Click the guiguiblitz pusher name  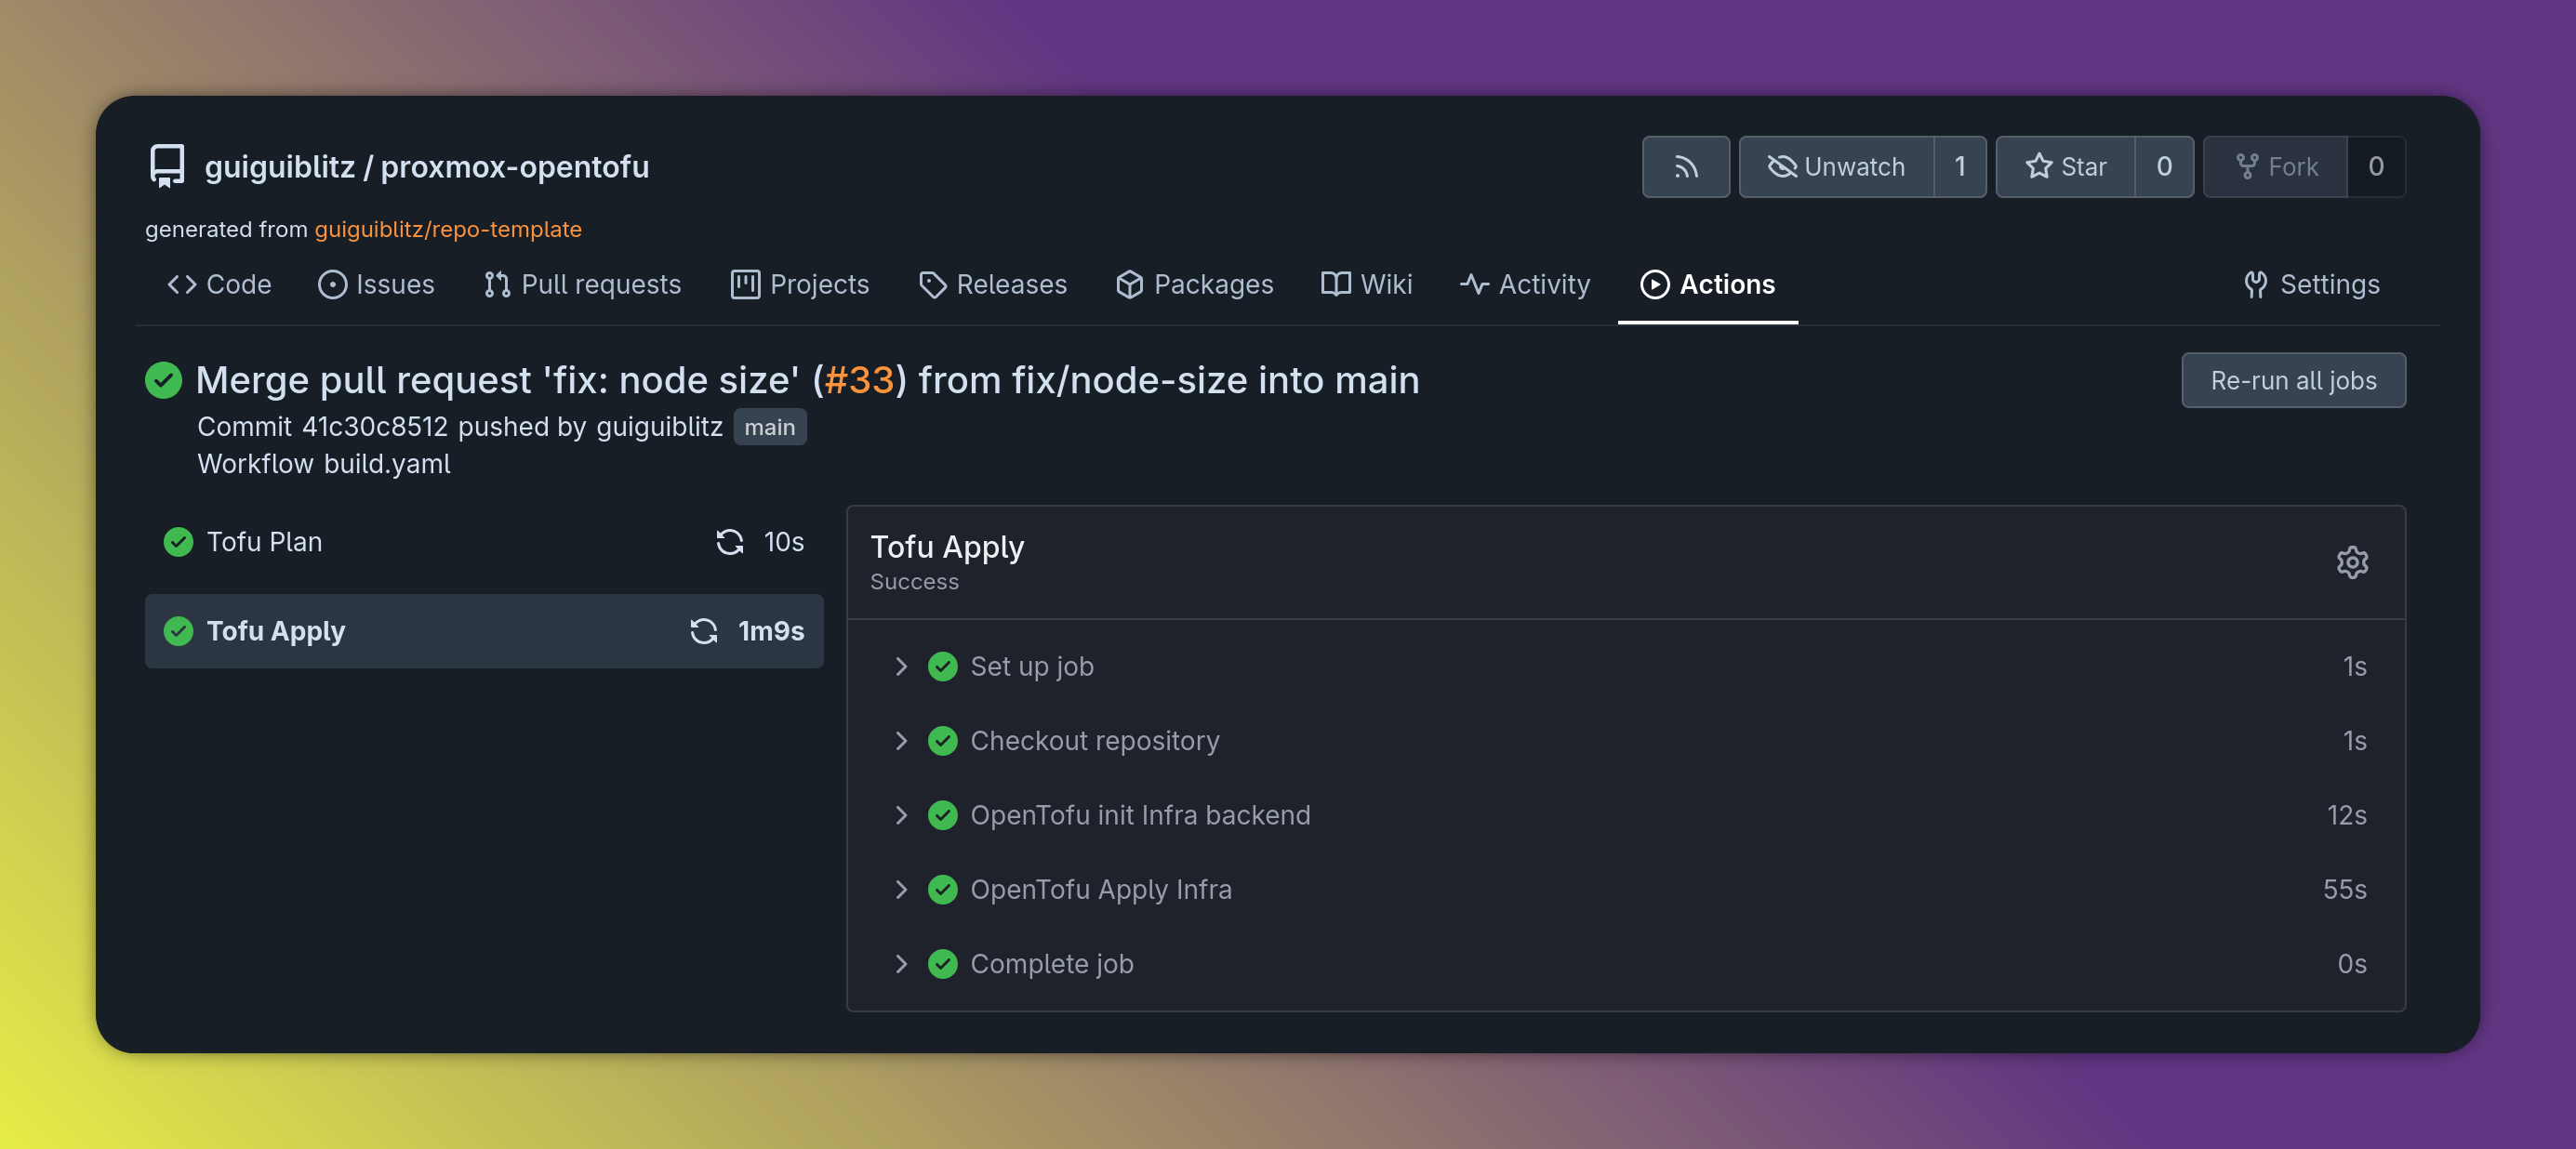659,427
